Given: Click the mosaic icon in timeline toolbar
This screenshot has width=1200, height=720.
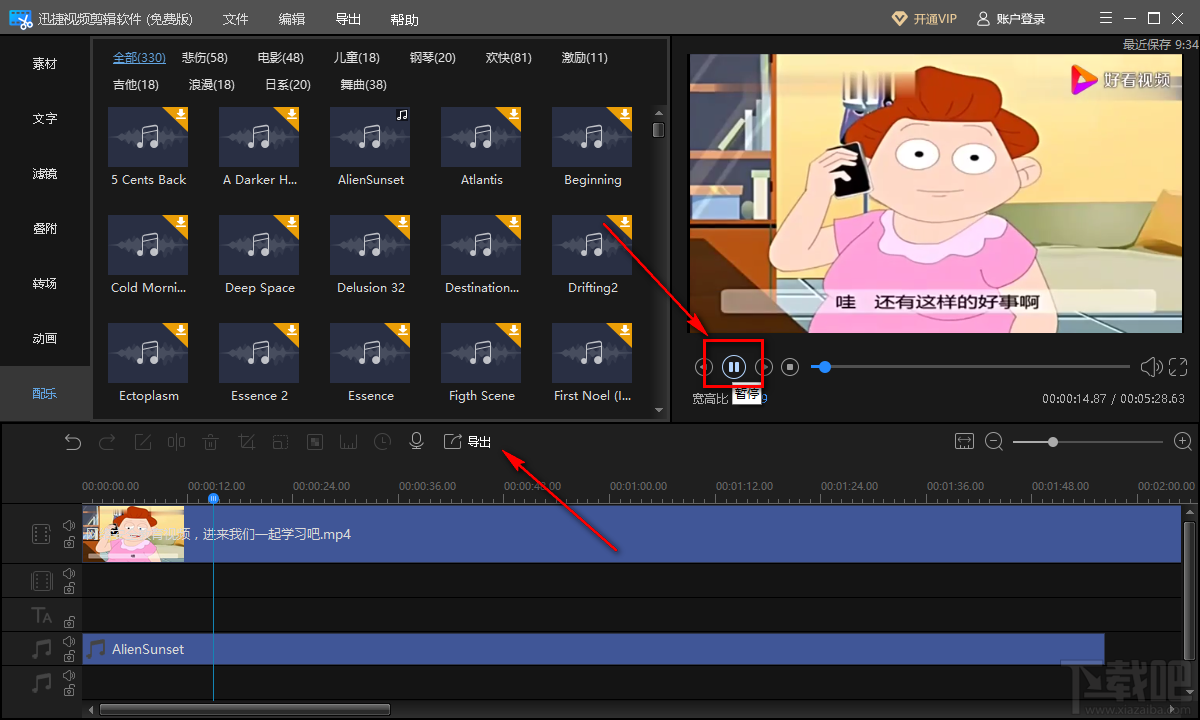Looking at the screenshot, I should pos(314,442).
